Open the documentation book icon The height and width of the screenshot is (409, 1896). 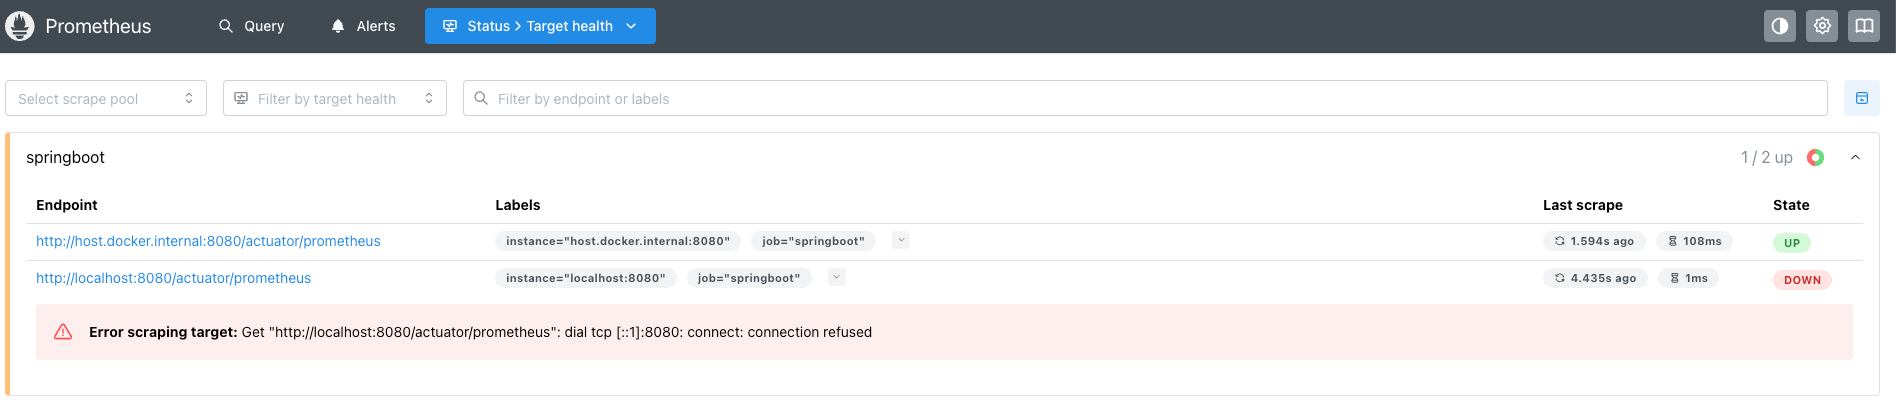coord(1864,26)
